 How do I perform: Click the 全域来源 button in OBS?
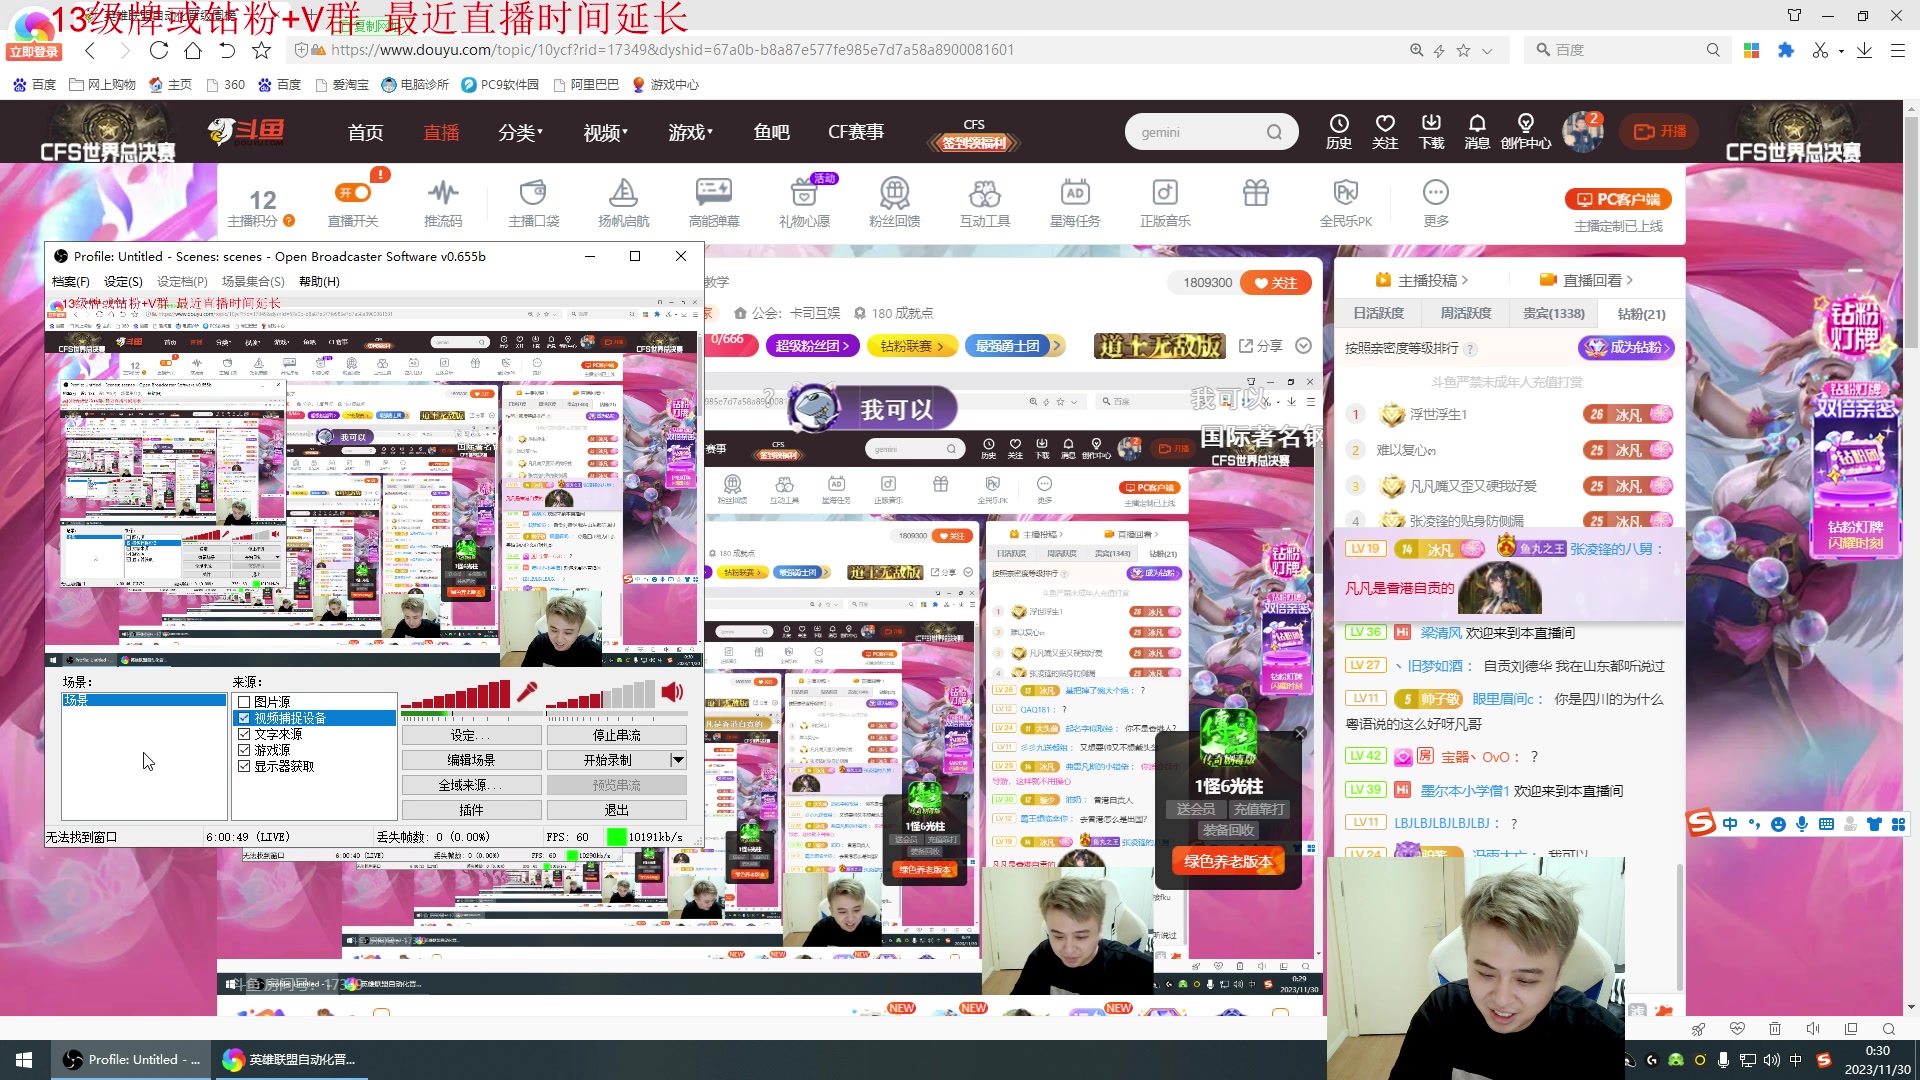[471, 785]
